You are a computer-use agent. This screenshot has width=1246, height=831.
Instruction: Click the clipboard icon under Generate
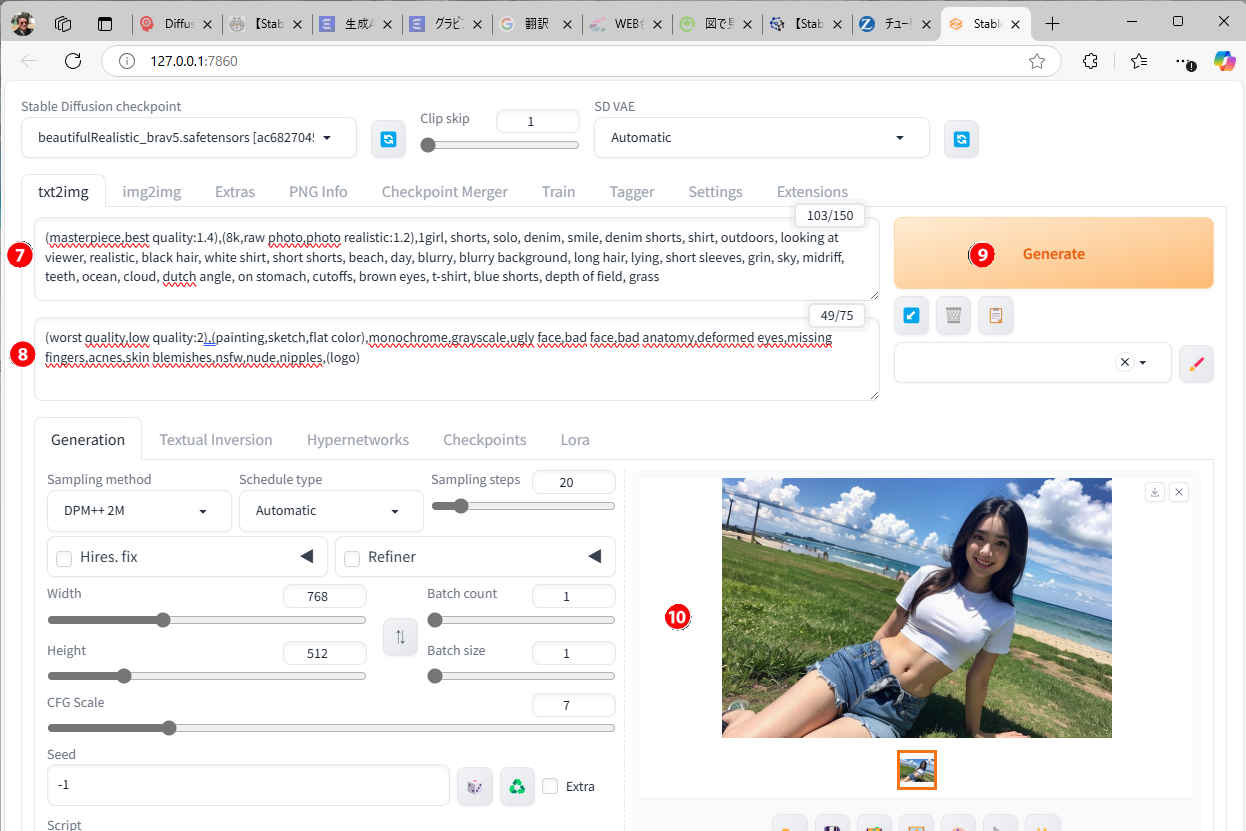pos(995,316)
